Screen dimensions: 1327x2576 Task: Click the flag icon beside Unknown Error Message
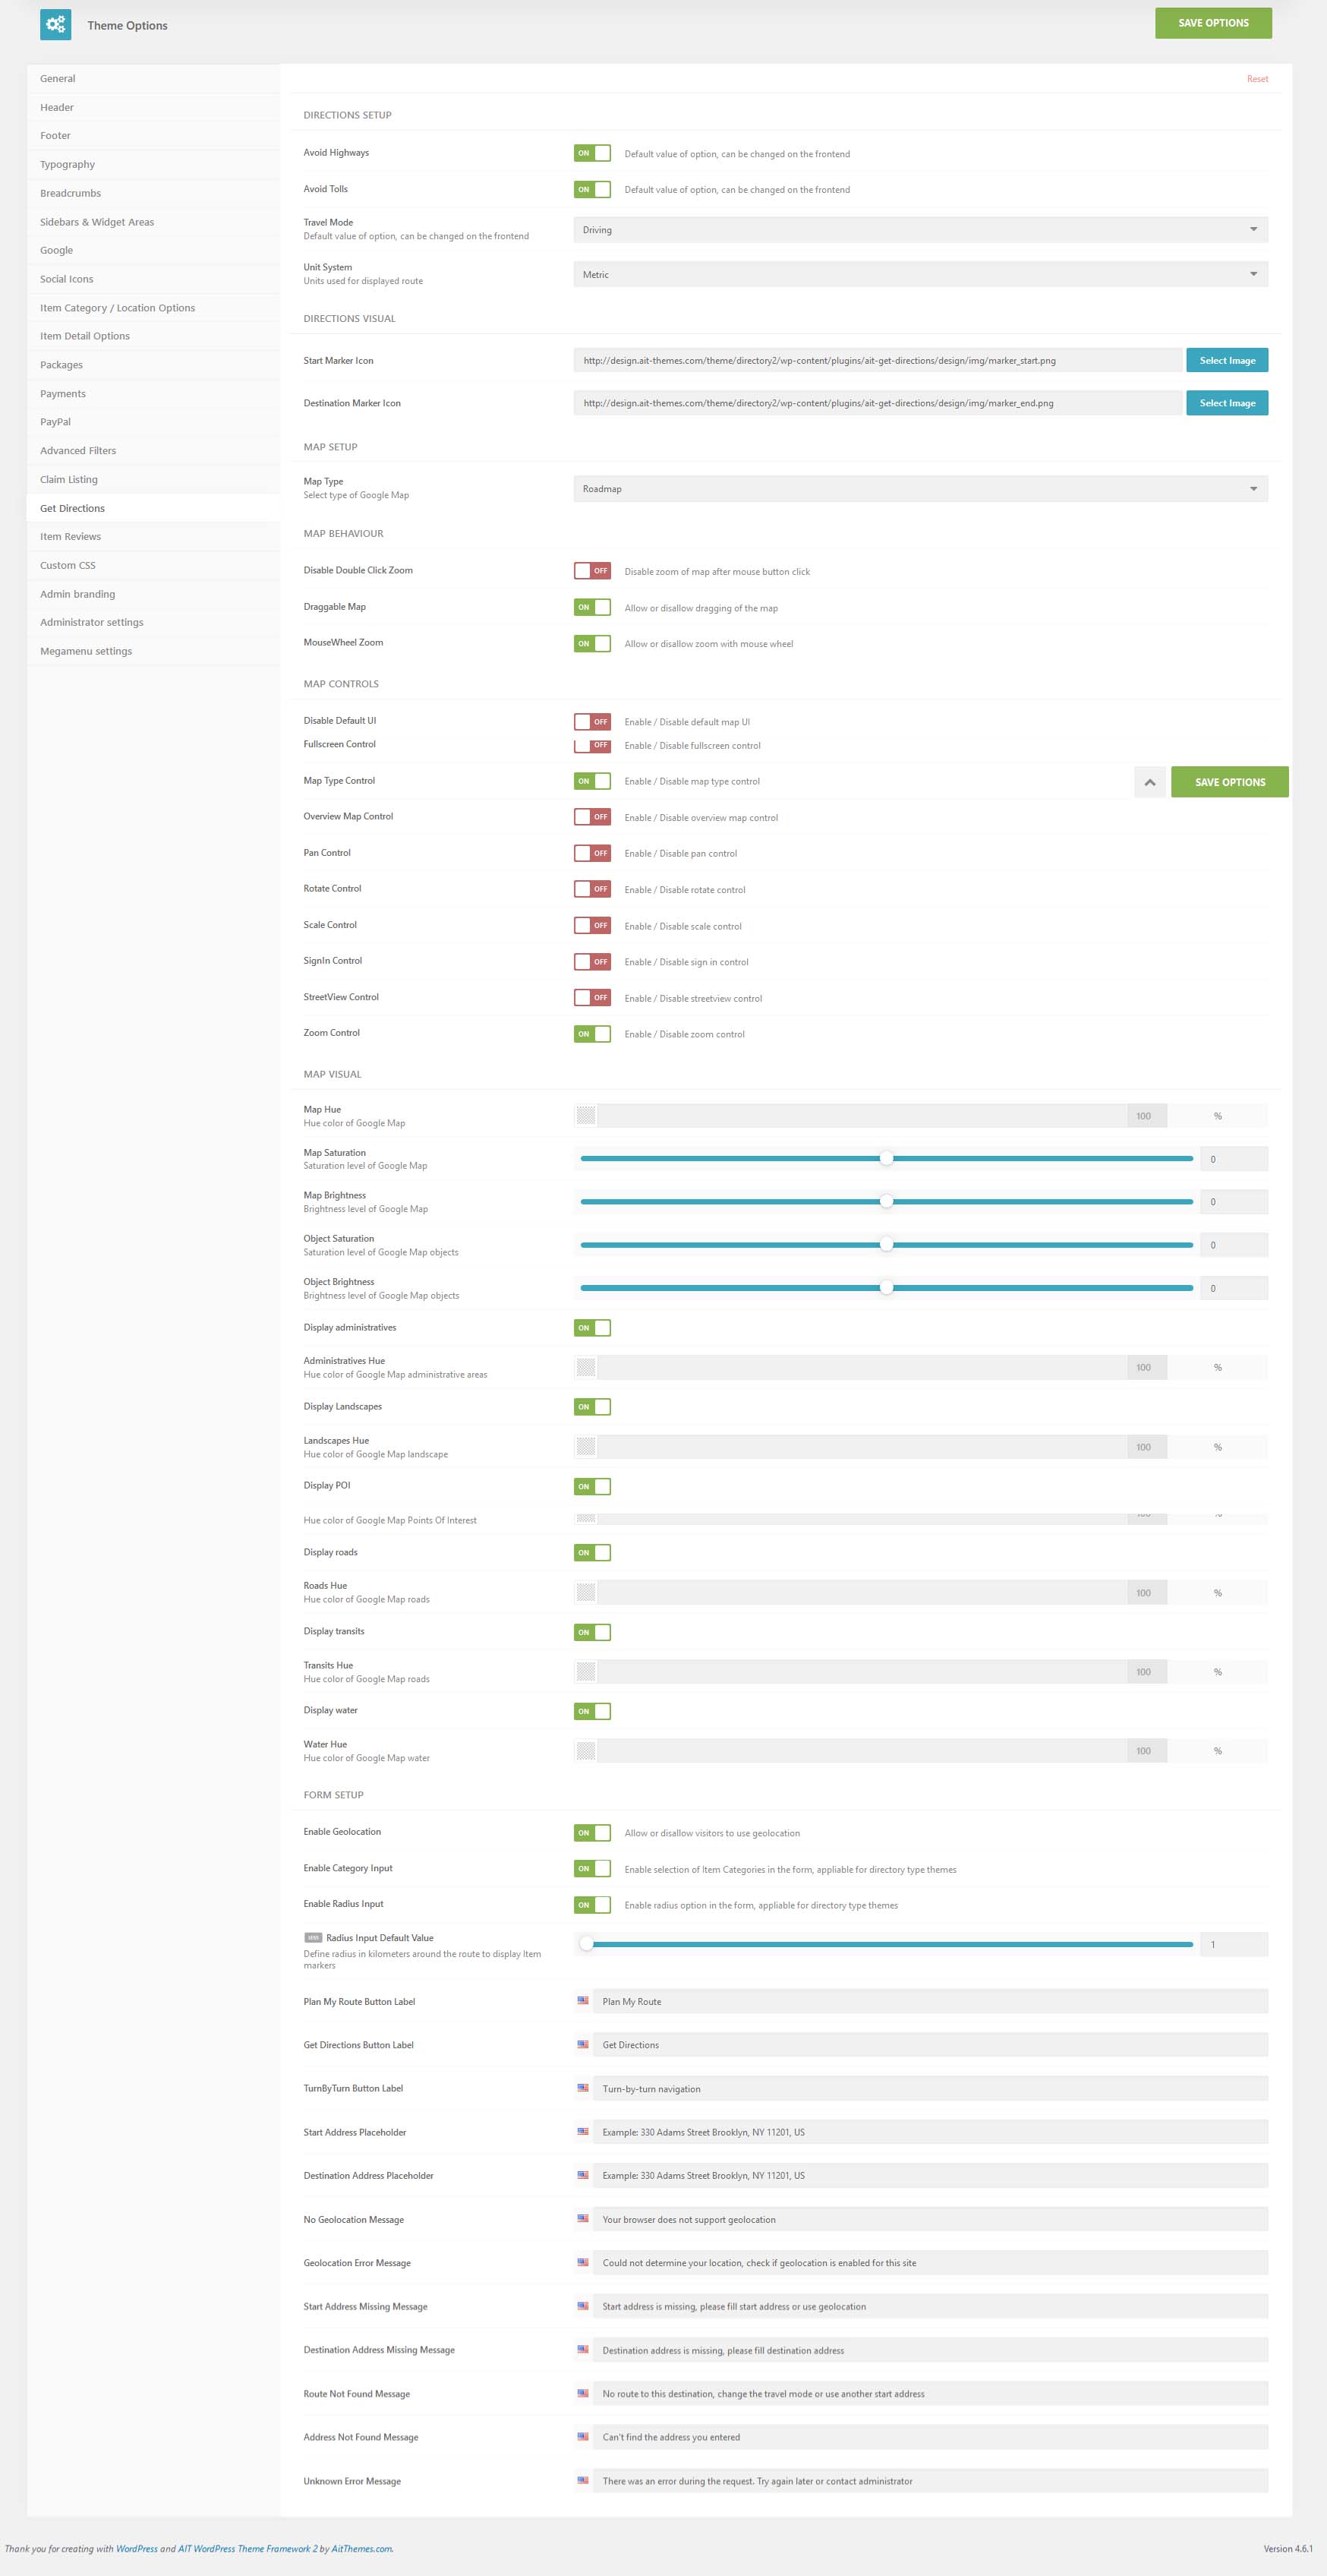583,2480
